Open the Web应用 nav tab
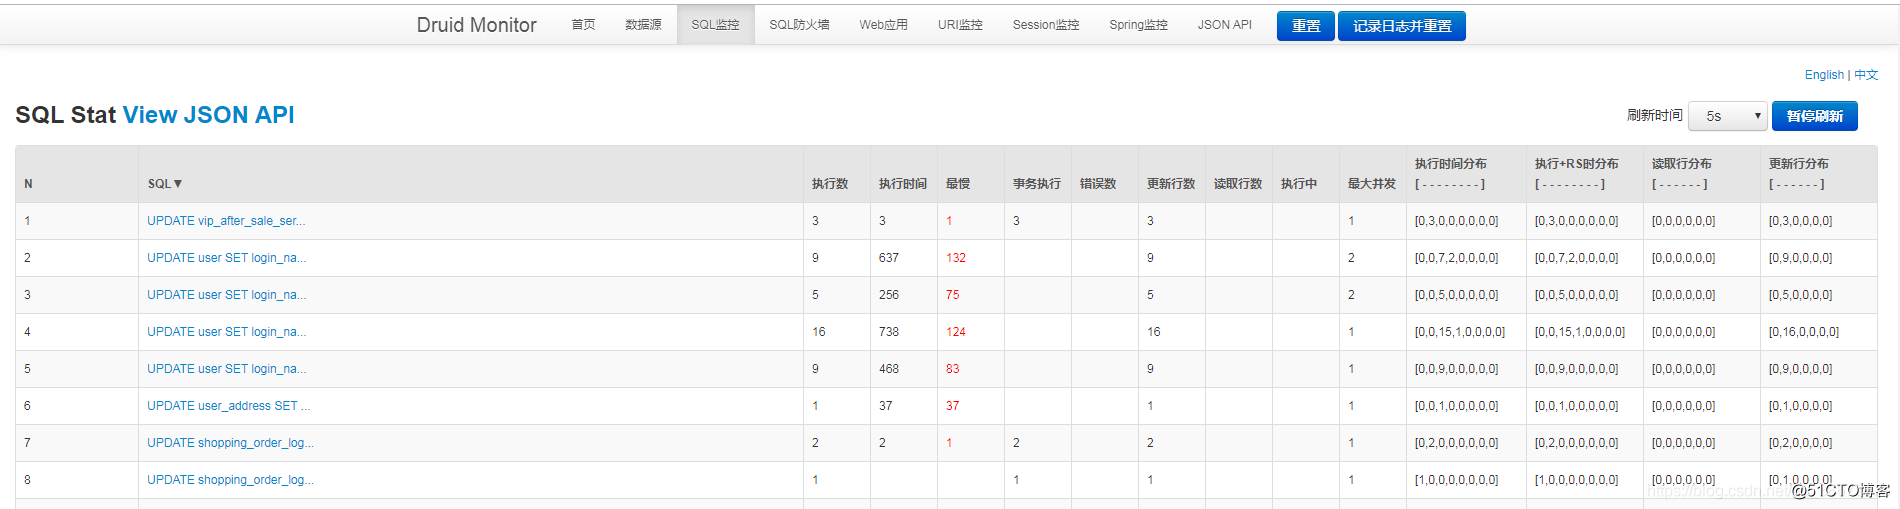The width and height of the screenshot is (1900, 509). [883, 25]
